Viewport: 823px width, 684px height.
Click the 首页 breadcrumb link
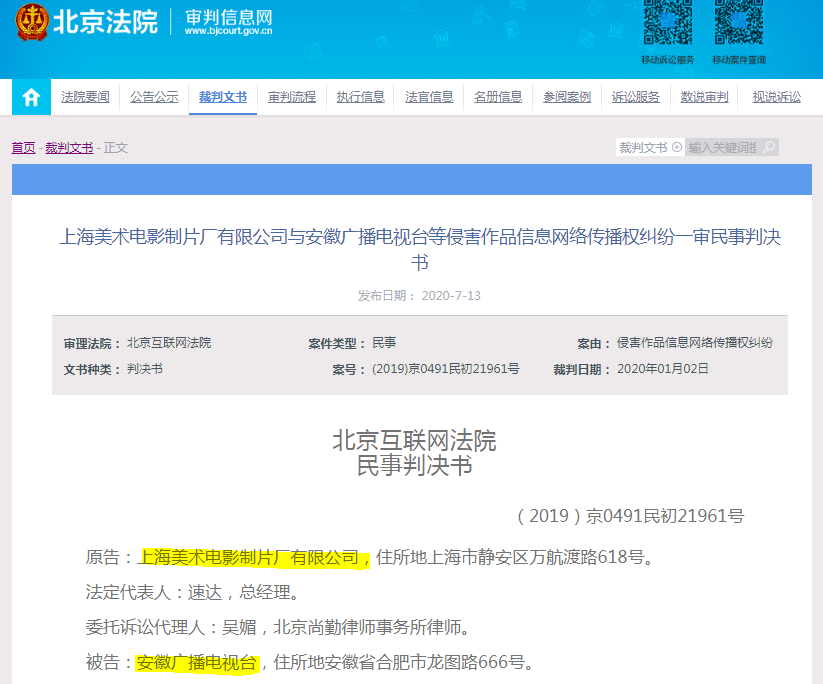coord(24,148)
